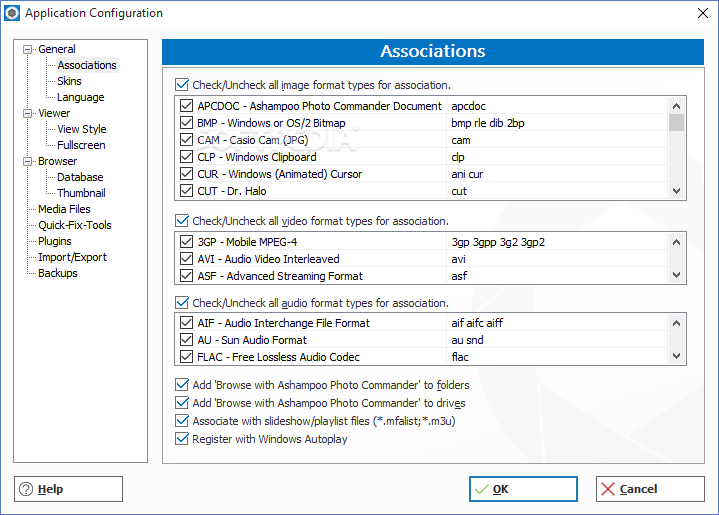Image resolution: width=719 pixels, height=515 pixels.
Task: Click image list scrollbar down arrow
Action: (676, 191)
